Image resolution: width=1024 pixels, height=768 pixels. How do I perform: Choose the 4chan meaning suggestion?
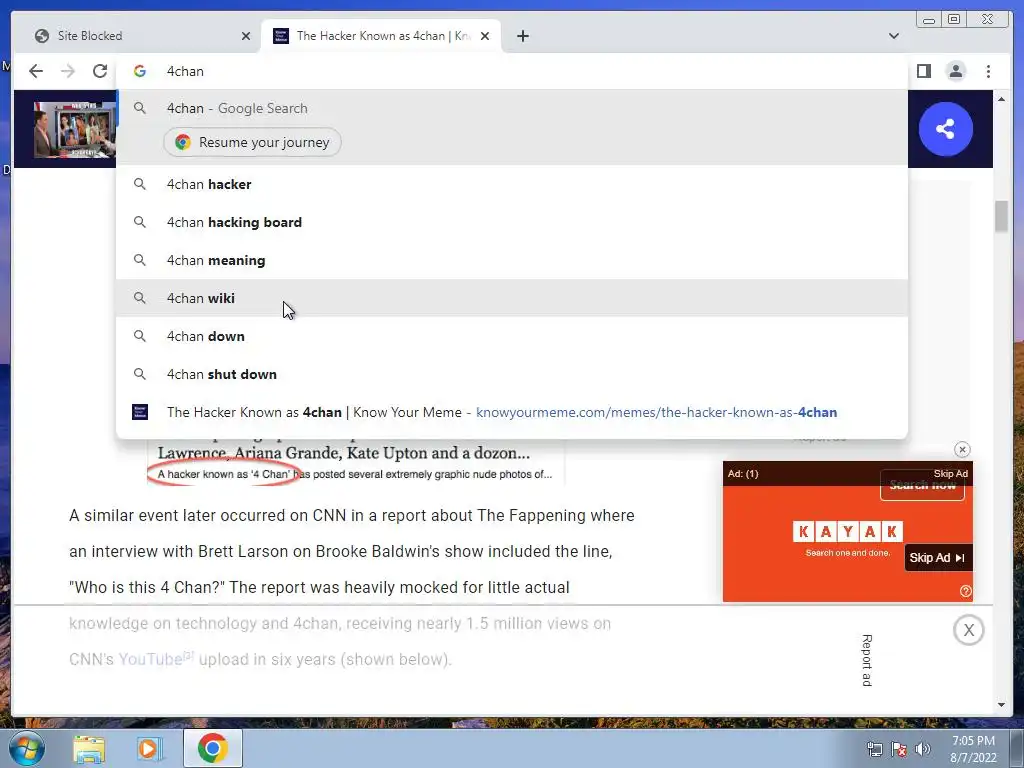(511, 260)
